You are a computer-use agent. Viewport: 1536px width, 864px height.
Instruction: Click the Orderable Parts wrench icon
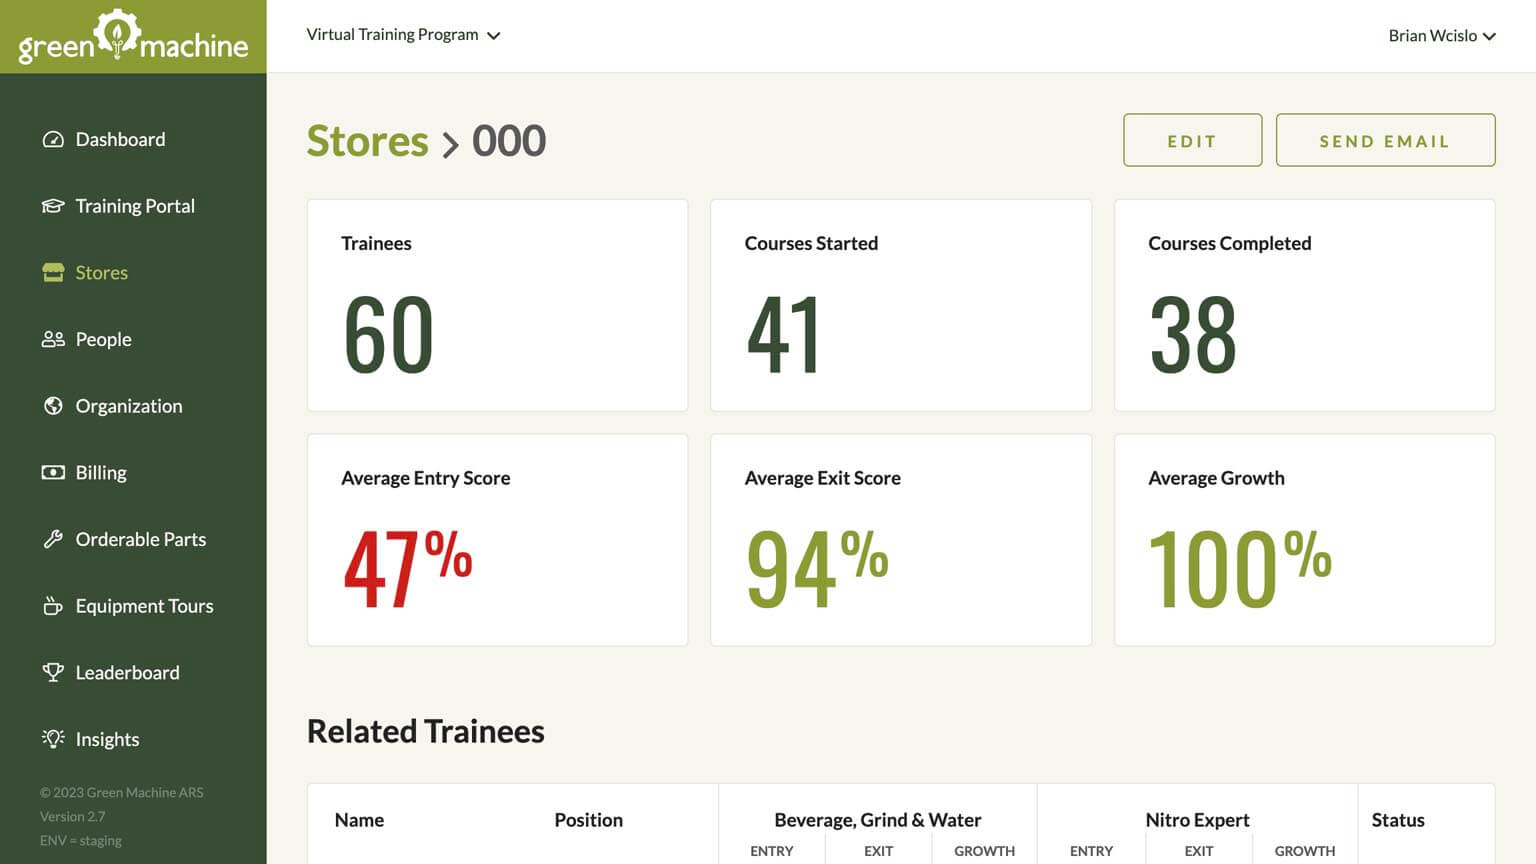tap(53, 539)
